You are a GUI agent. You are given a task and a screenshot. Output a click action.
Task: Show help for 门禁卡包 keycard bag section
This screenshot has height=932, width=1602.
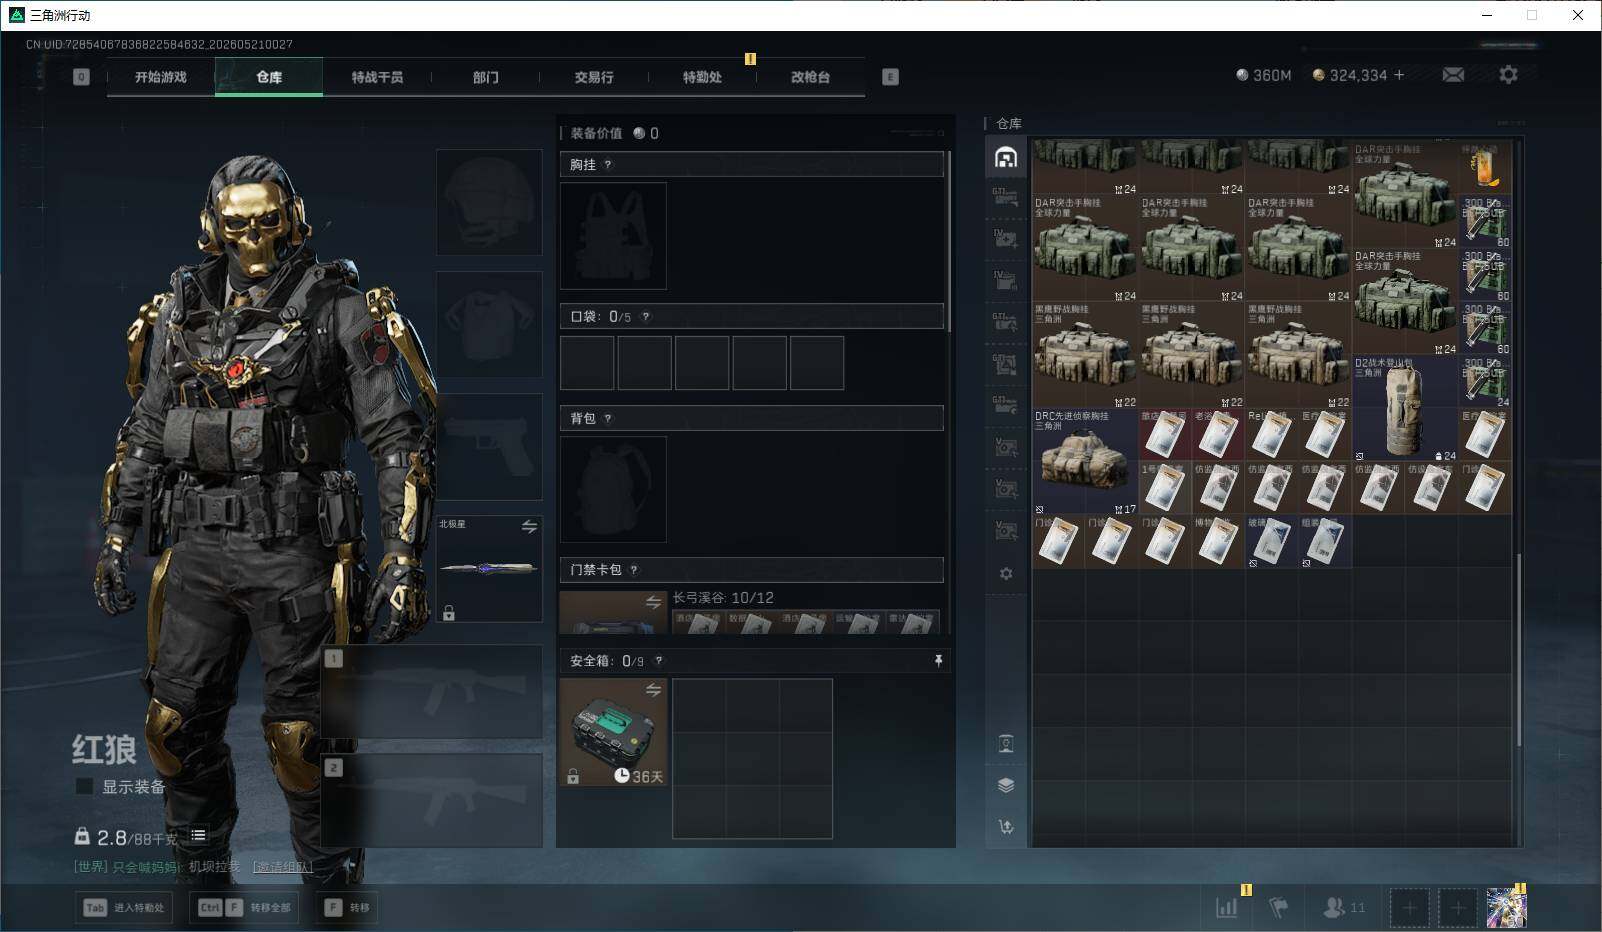[x=634, y=570]
